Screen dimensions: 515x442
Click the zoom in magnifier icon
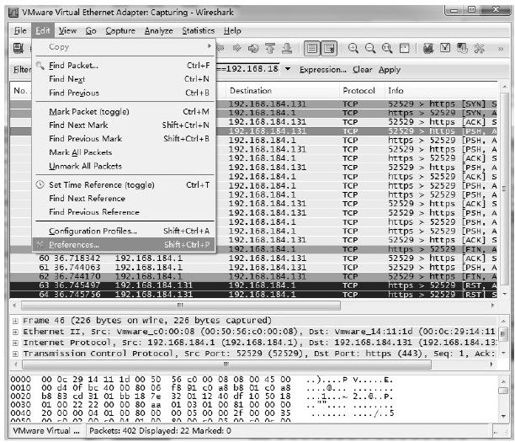353,49
